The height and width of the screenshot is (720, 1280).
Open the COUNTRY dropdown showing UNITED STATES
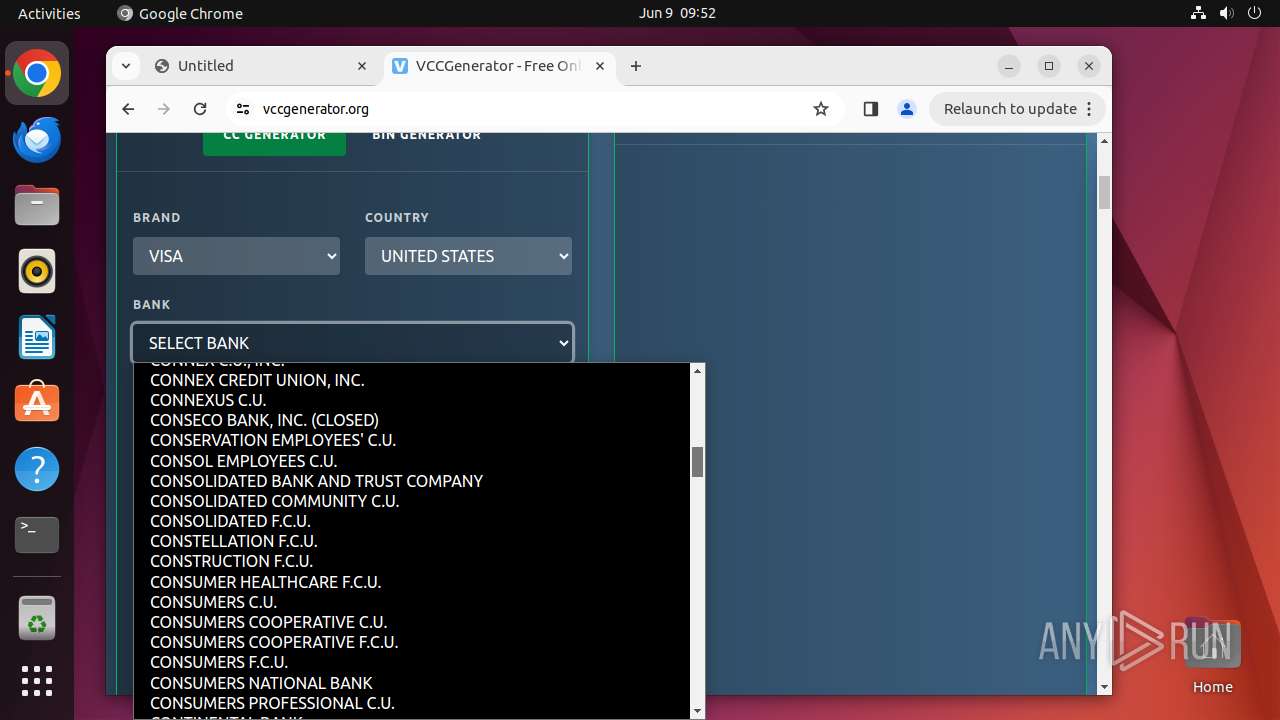point(468,256)
